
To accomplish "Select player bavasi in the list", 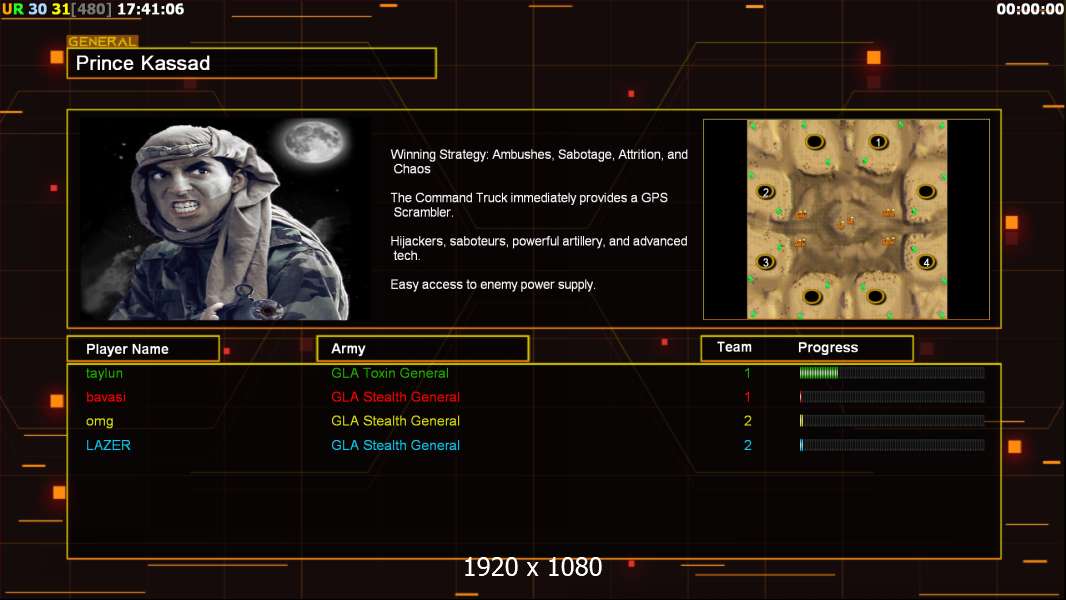I will (106, 397).
